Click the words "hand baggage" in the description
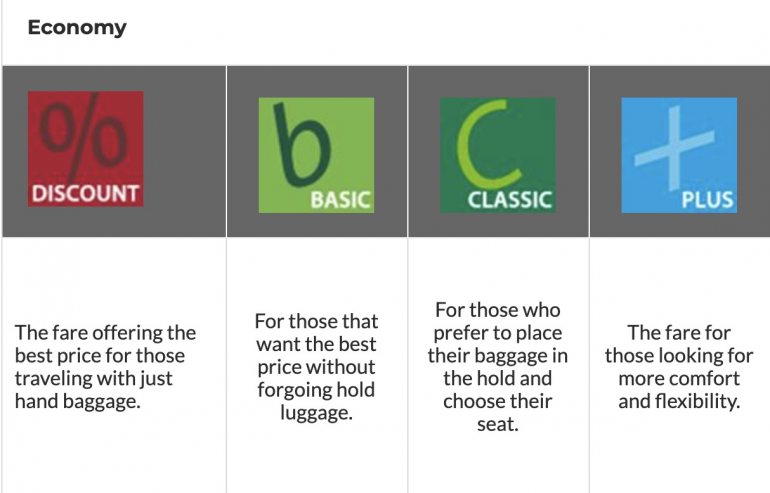 [x=70, y=402]
